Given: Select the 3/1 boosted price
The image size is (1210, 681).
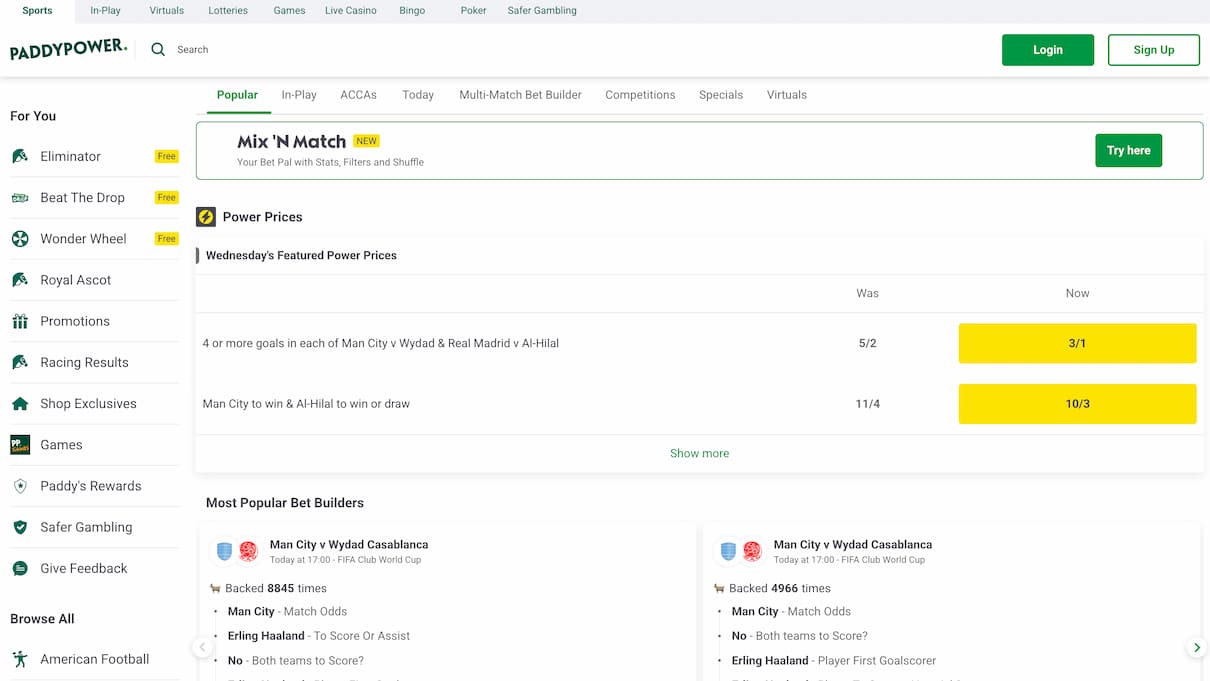Looking at the screenshot, I should 1077,343.
